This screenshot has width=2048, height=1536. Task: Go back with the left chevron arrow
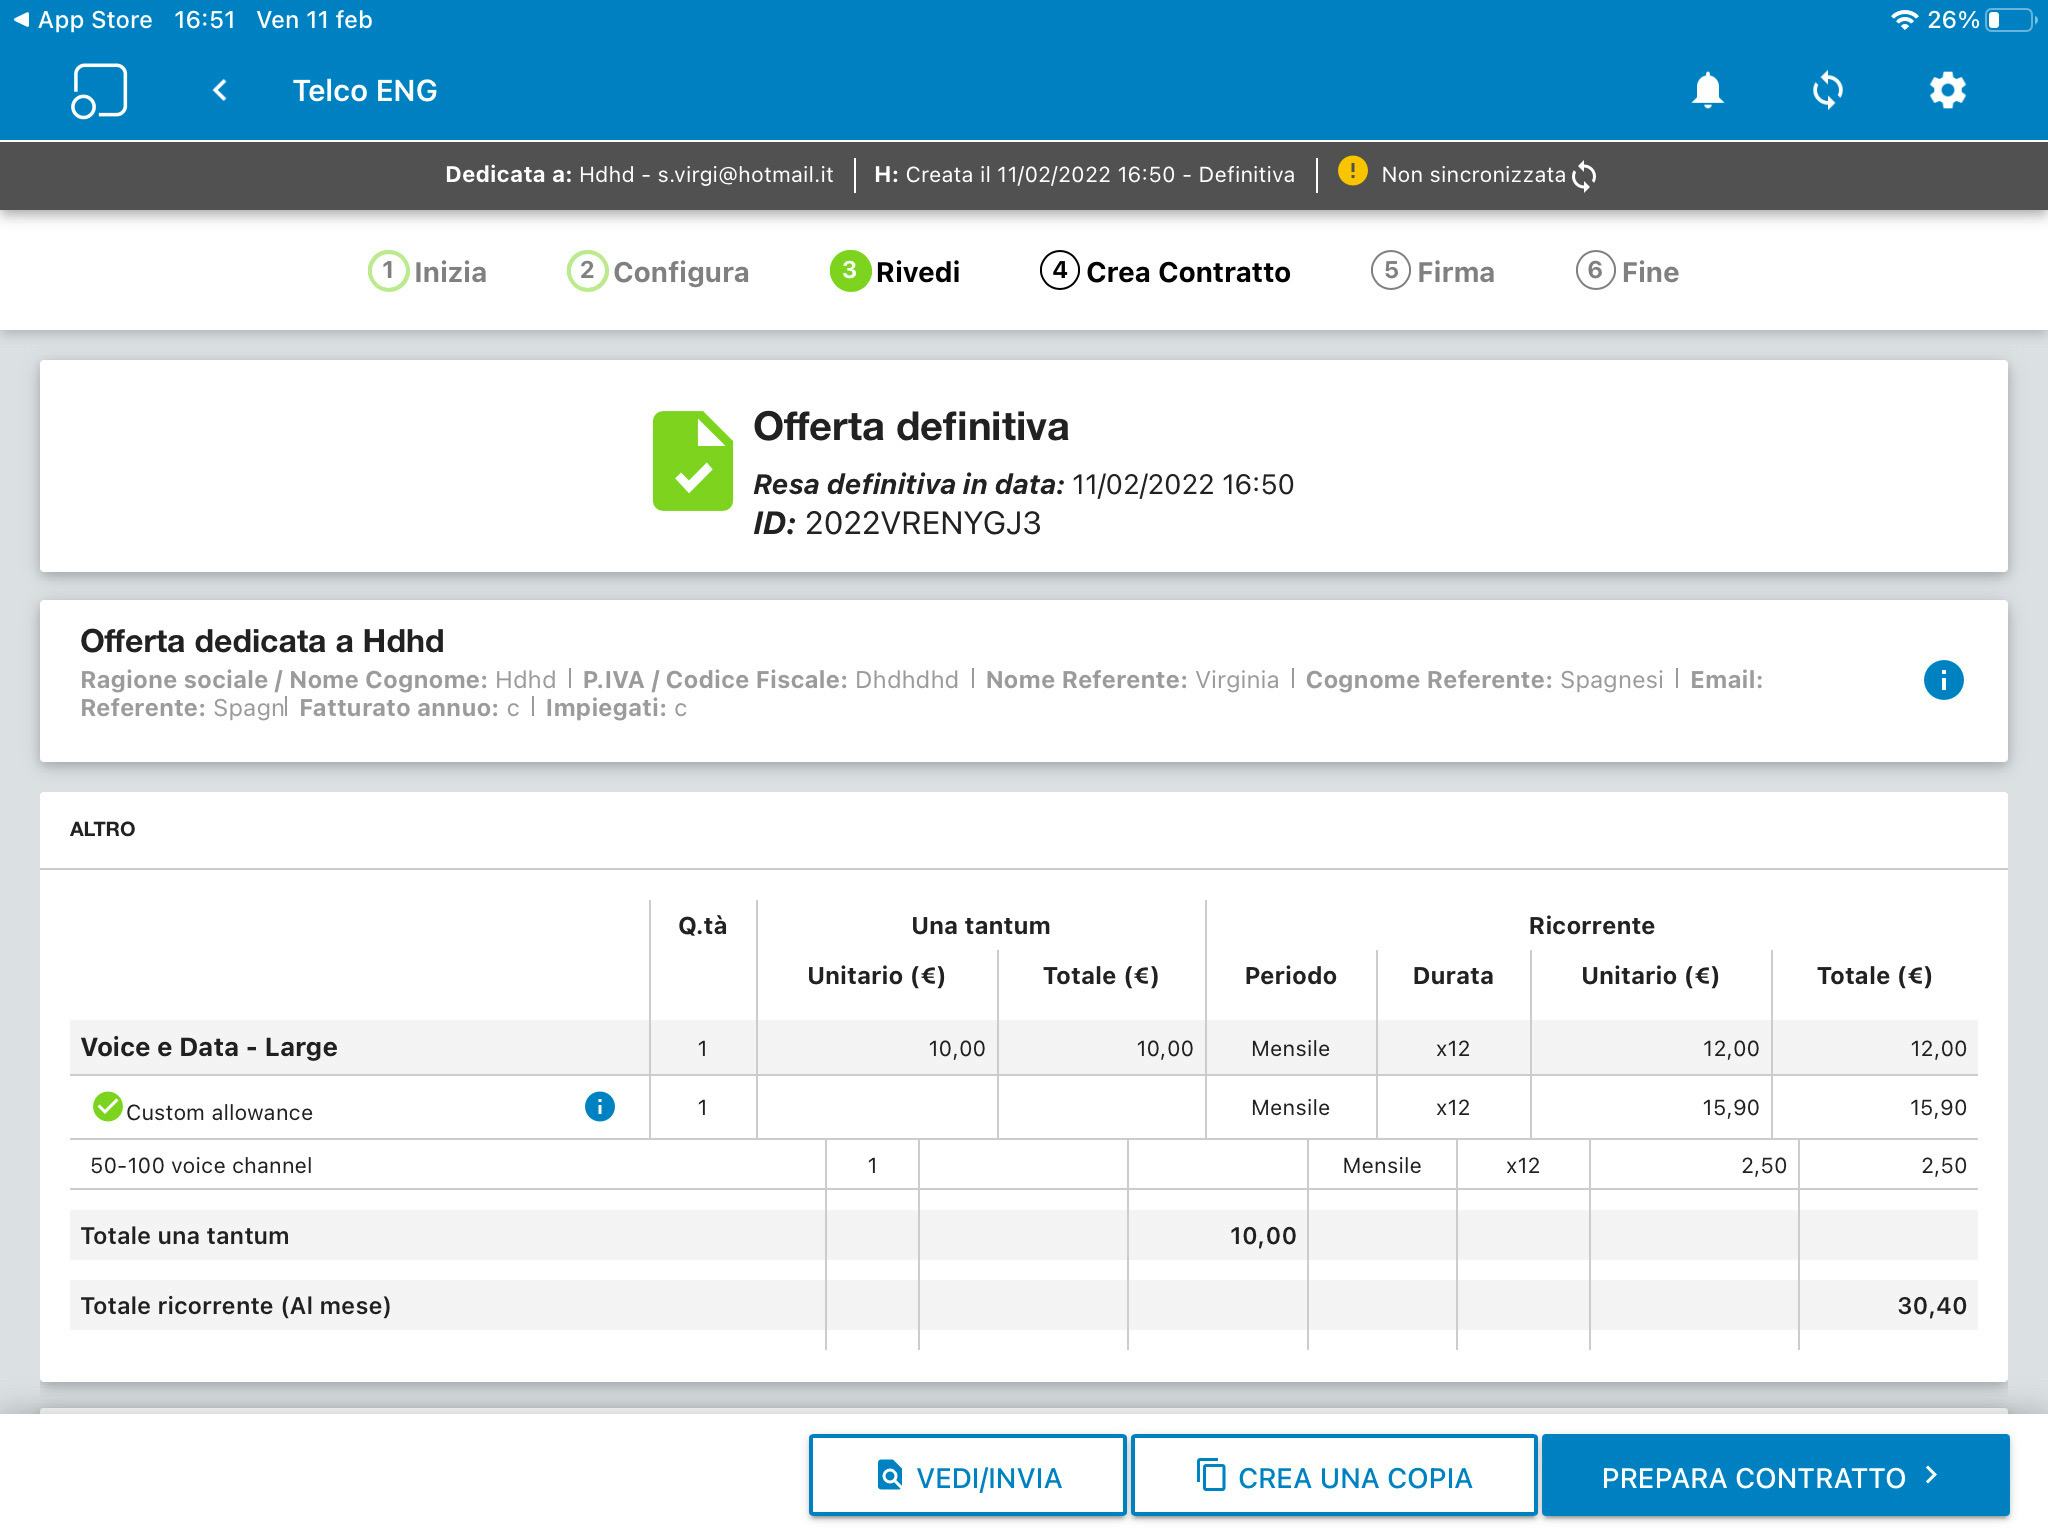coord(220,91)
